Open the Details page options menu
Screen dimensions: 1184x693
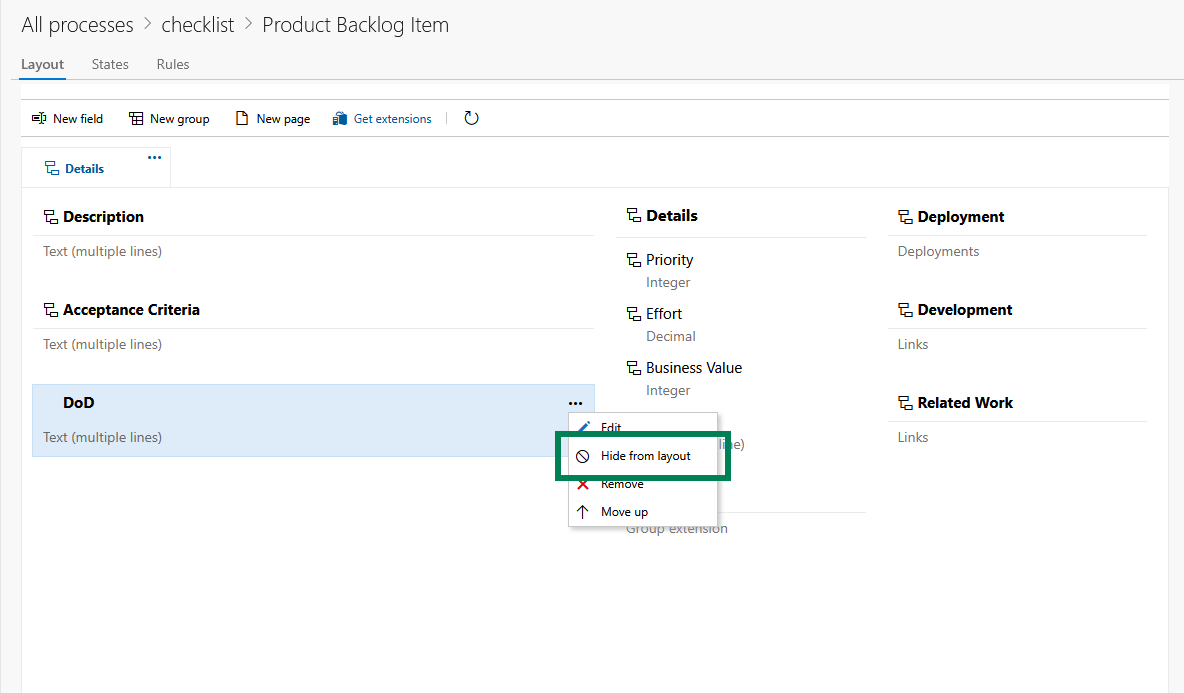tap(154, 157)
